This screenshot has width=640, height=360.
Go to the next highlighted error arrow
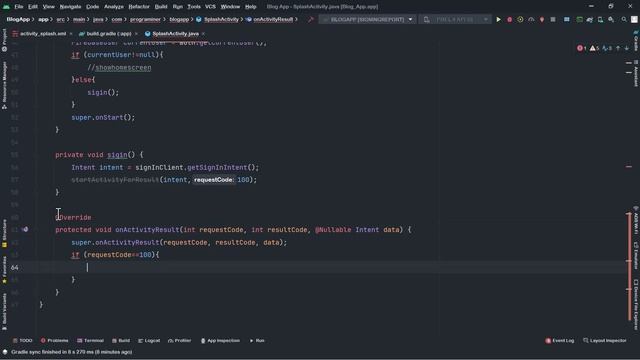(627, 48)
